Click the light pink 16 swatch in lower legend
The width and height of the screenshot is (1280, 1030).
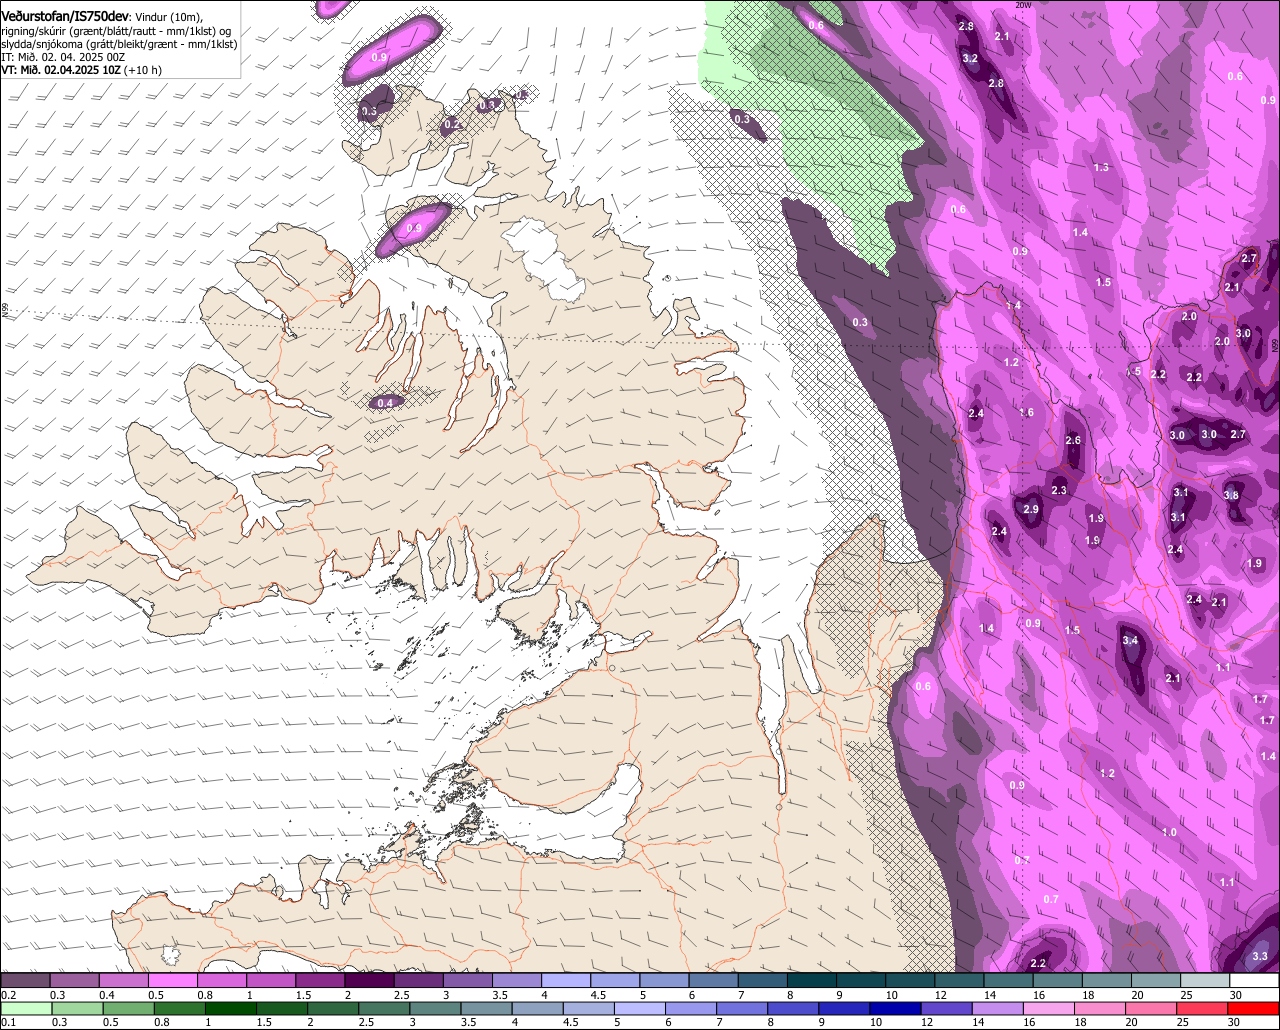pos(1049,1008)
